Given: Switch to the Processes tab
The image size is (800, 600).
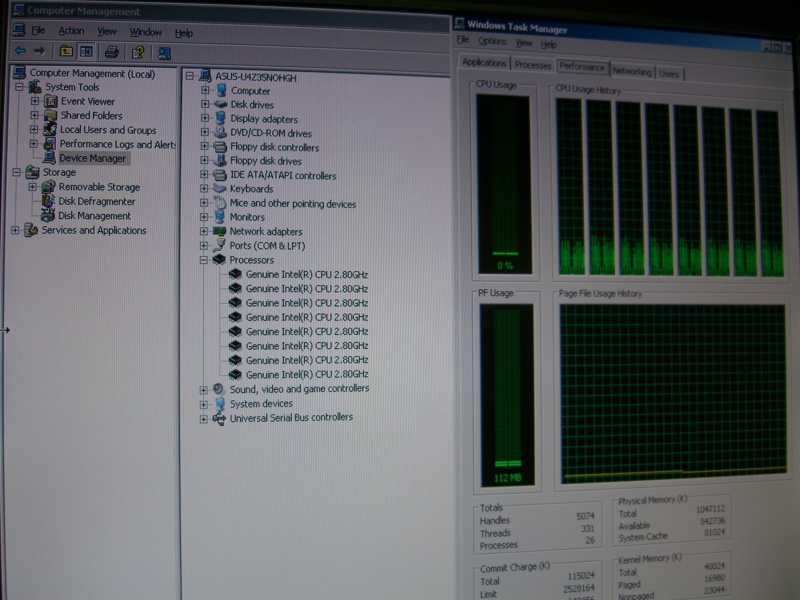Looking at the screenshot, I should click(533, 65).
